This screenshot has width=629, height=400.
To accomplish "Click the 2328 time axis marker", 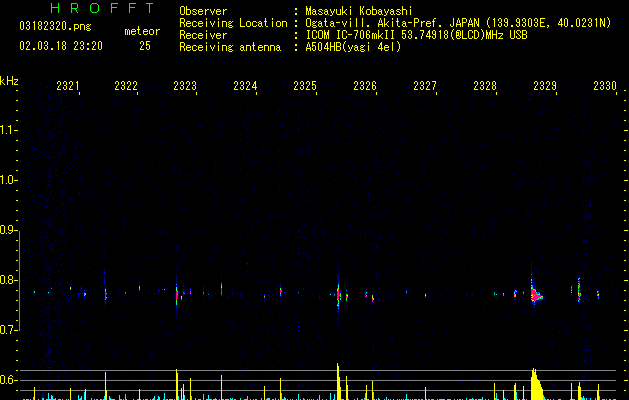I will (x=485, y=85).
